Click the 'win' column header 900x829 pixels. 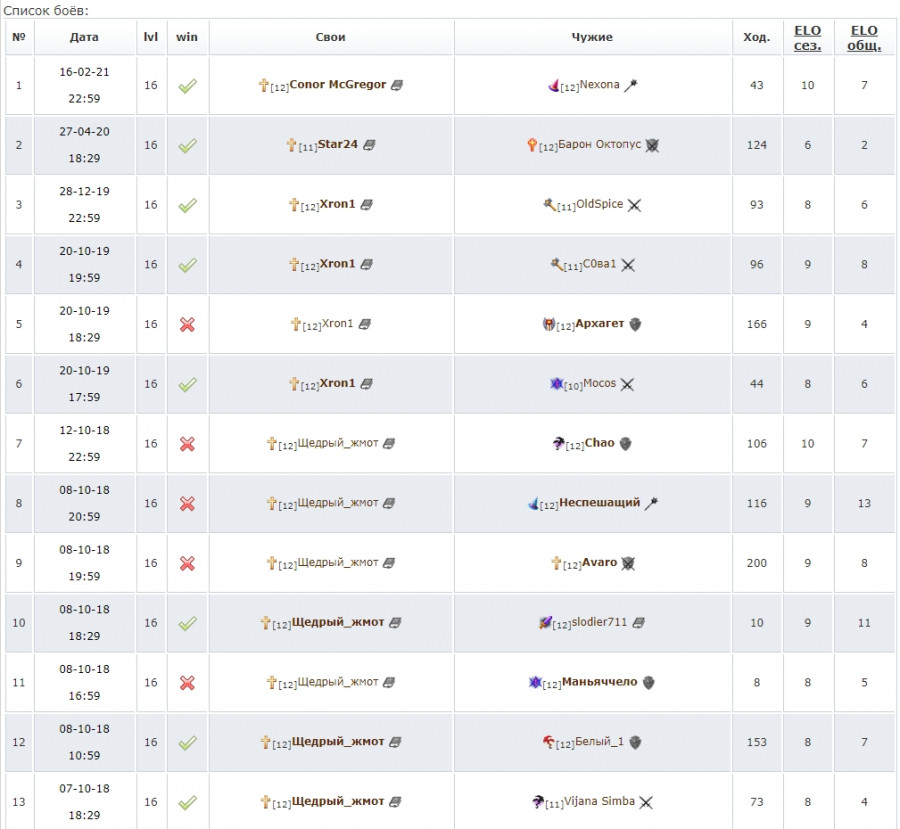tap(187, 37)
